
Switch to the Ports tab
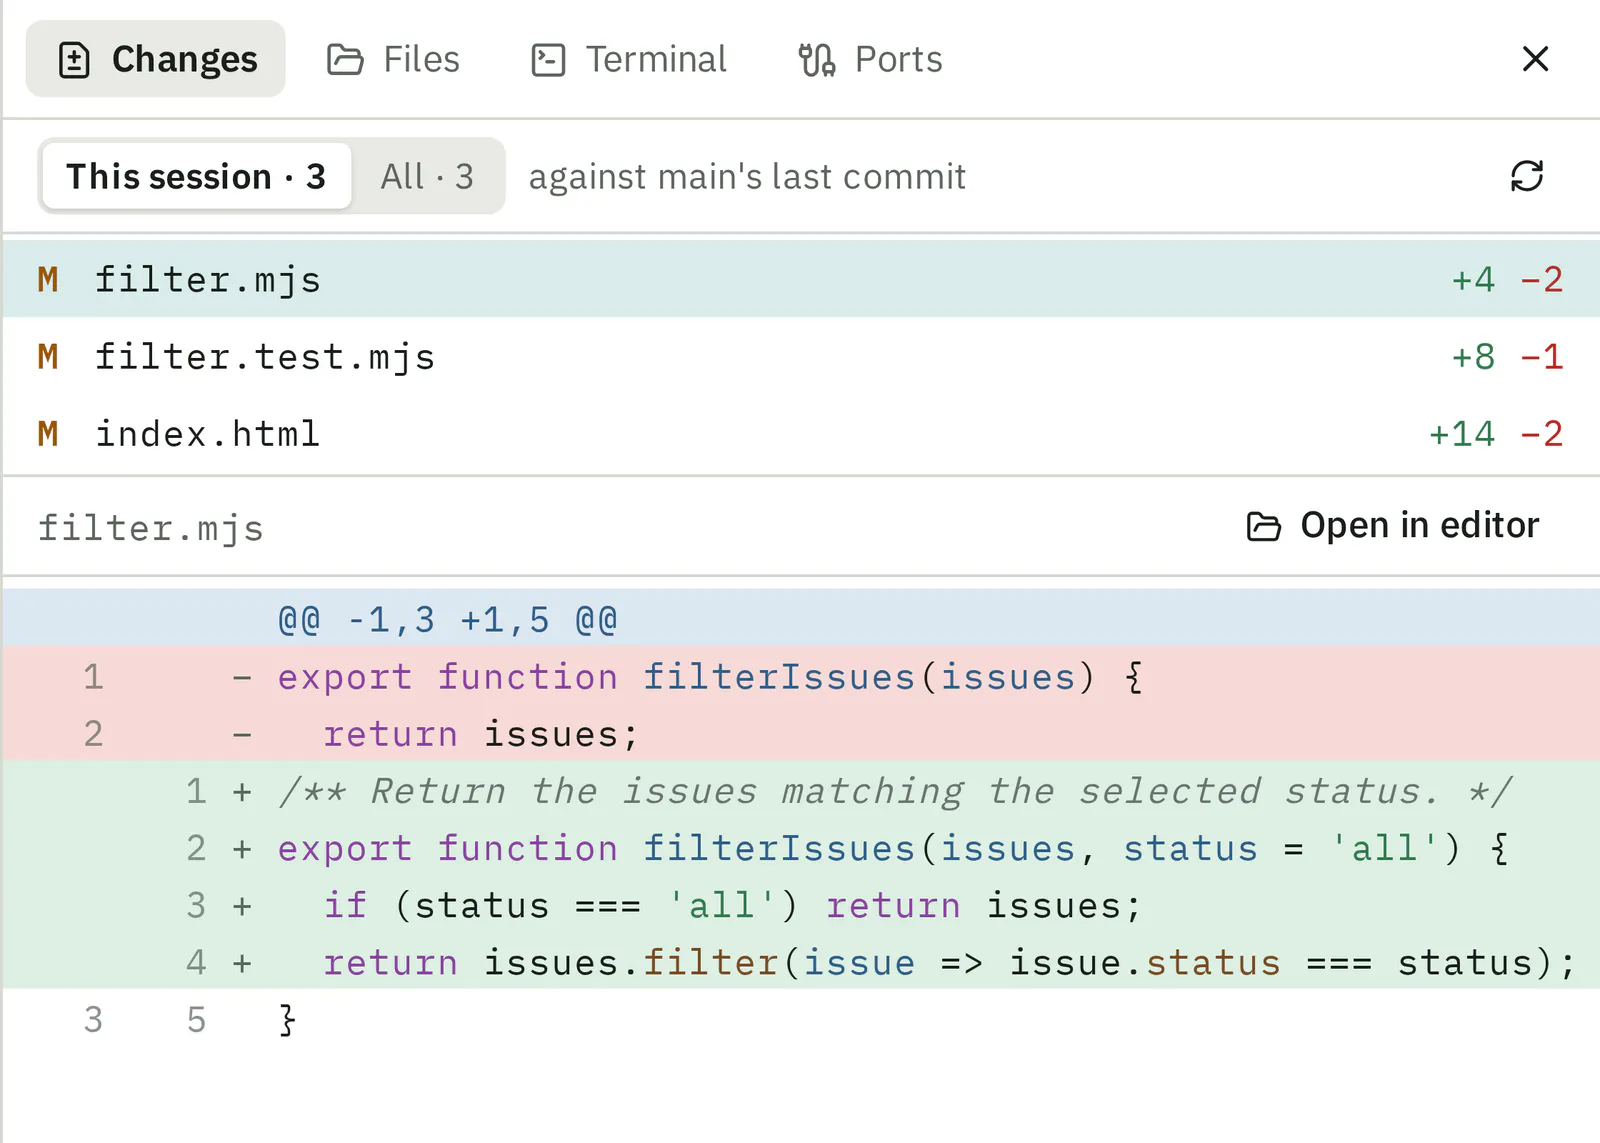click(870, 59)
